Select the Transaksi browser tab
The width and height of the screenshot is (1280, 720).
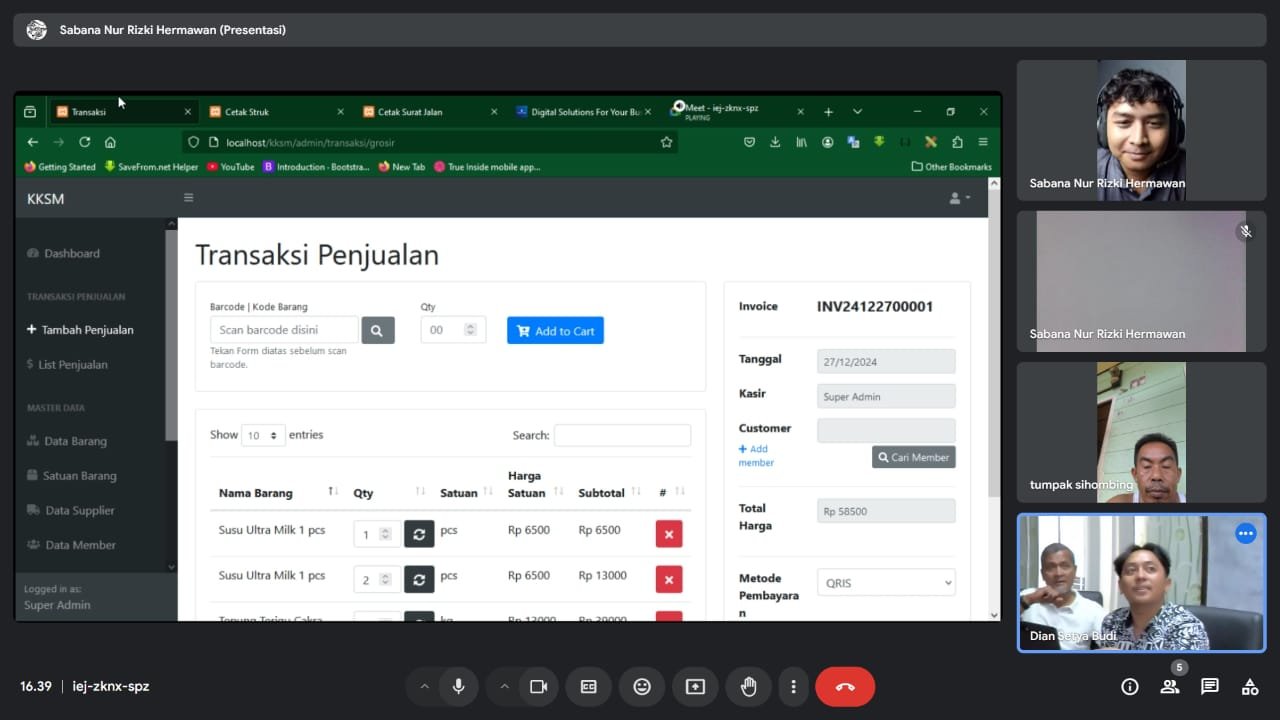[122, 112]
